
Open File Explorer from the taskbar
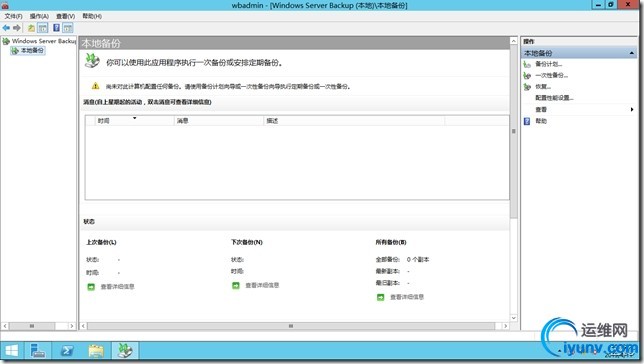coord(96,351)
